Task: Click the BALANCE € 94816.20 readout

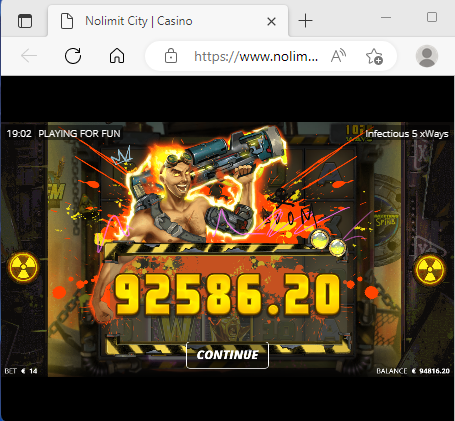Action: point(413,371)
